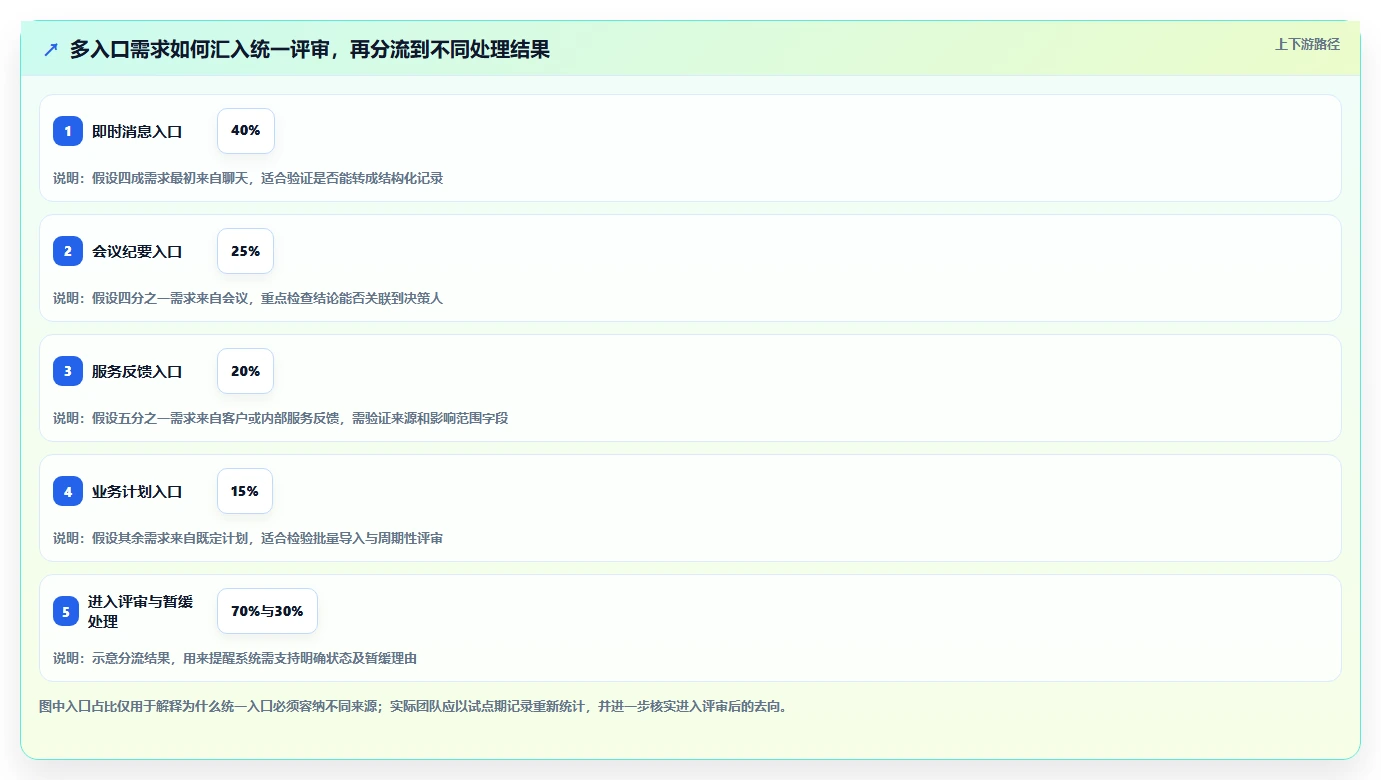Select the 15% value pill

245,491
